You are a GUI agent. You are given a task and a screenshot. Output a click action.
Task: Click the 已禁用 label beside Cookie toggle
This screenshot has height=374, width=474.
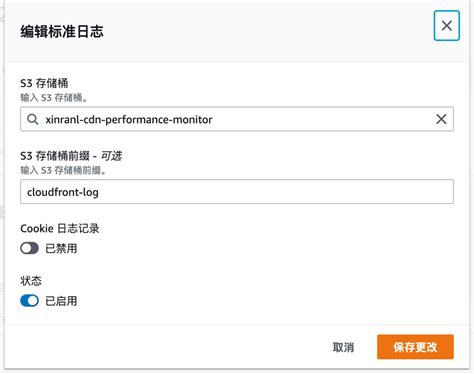pyautogui.click(x=61, y=248)
